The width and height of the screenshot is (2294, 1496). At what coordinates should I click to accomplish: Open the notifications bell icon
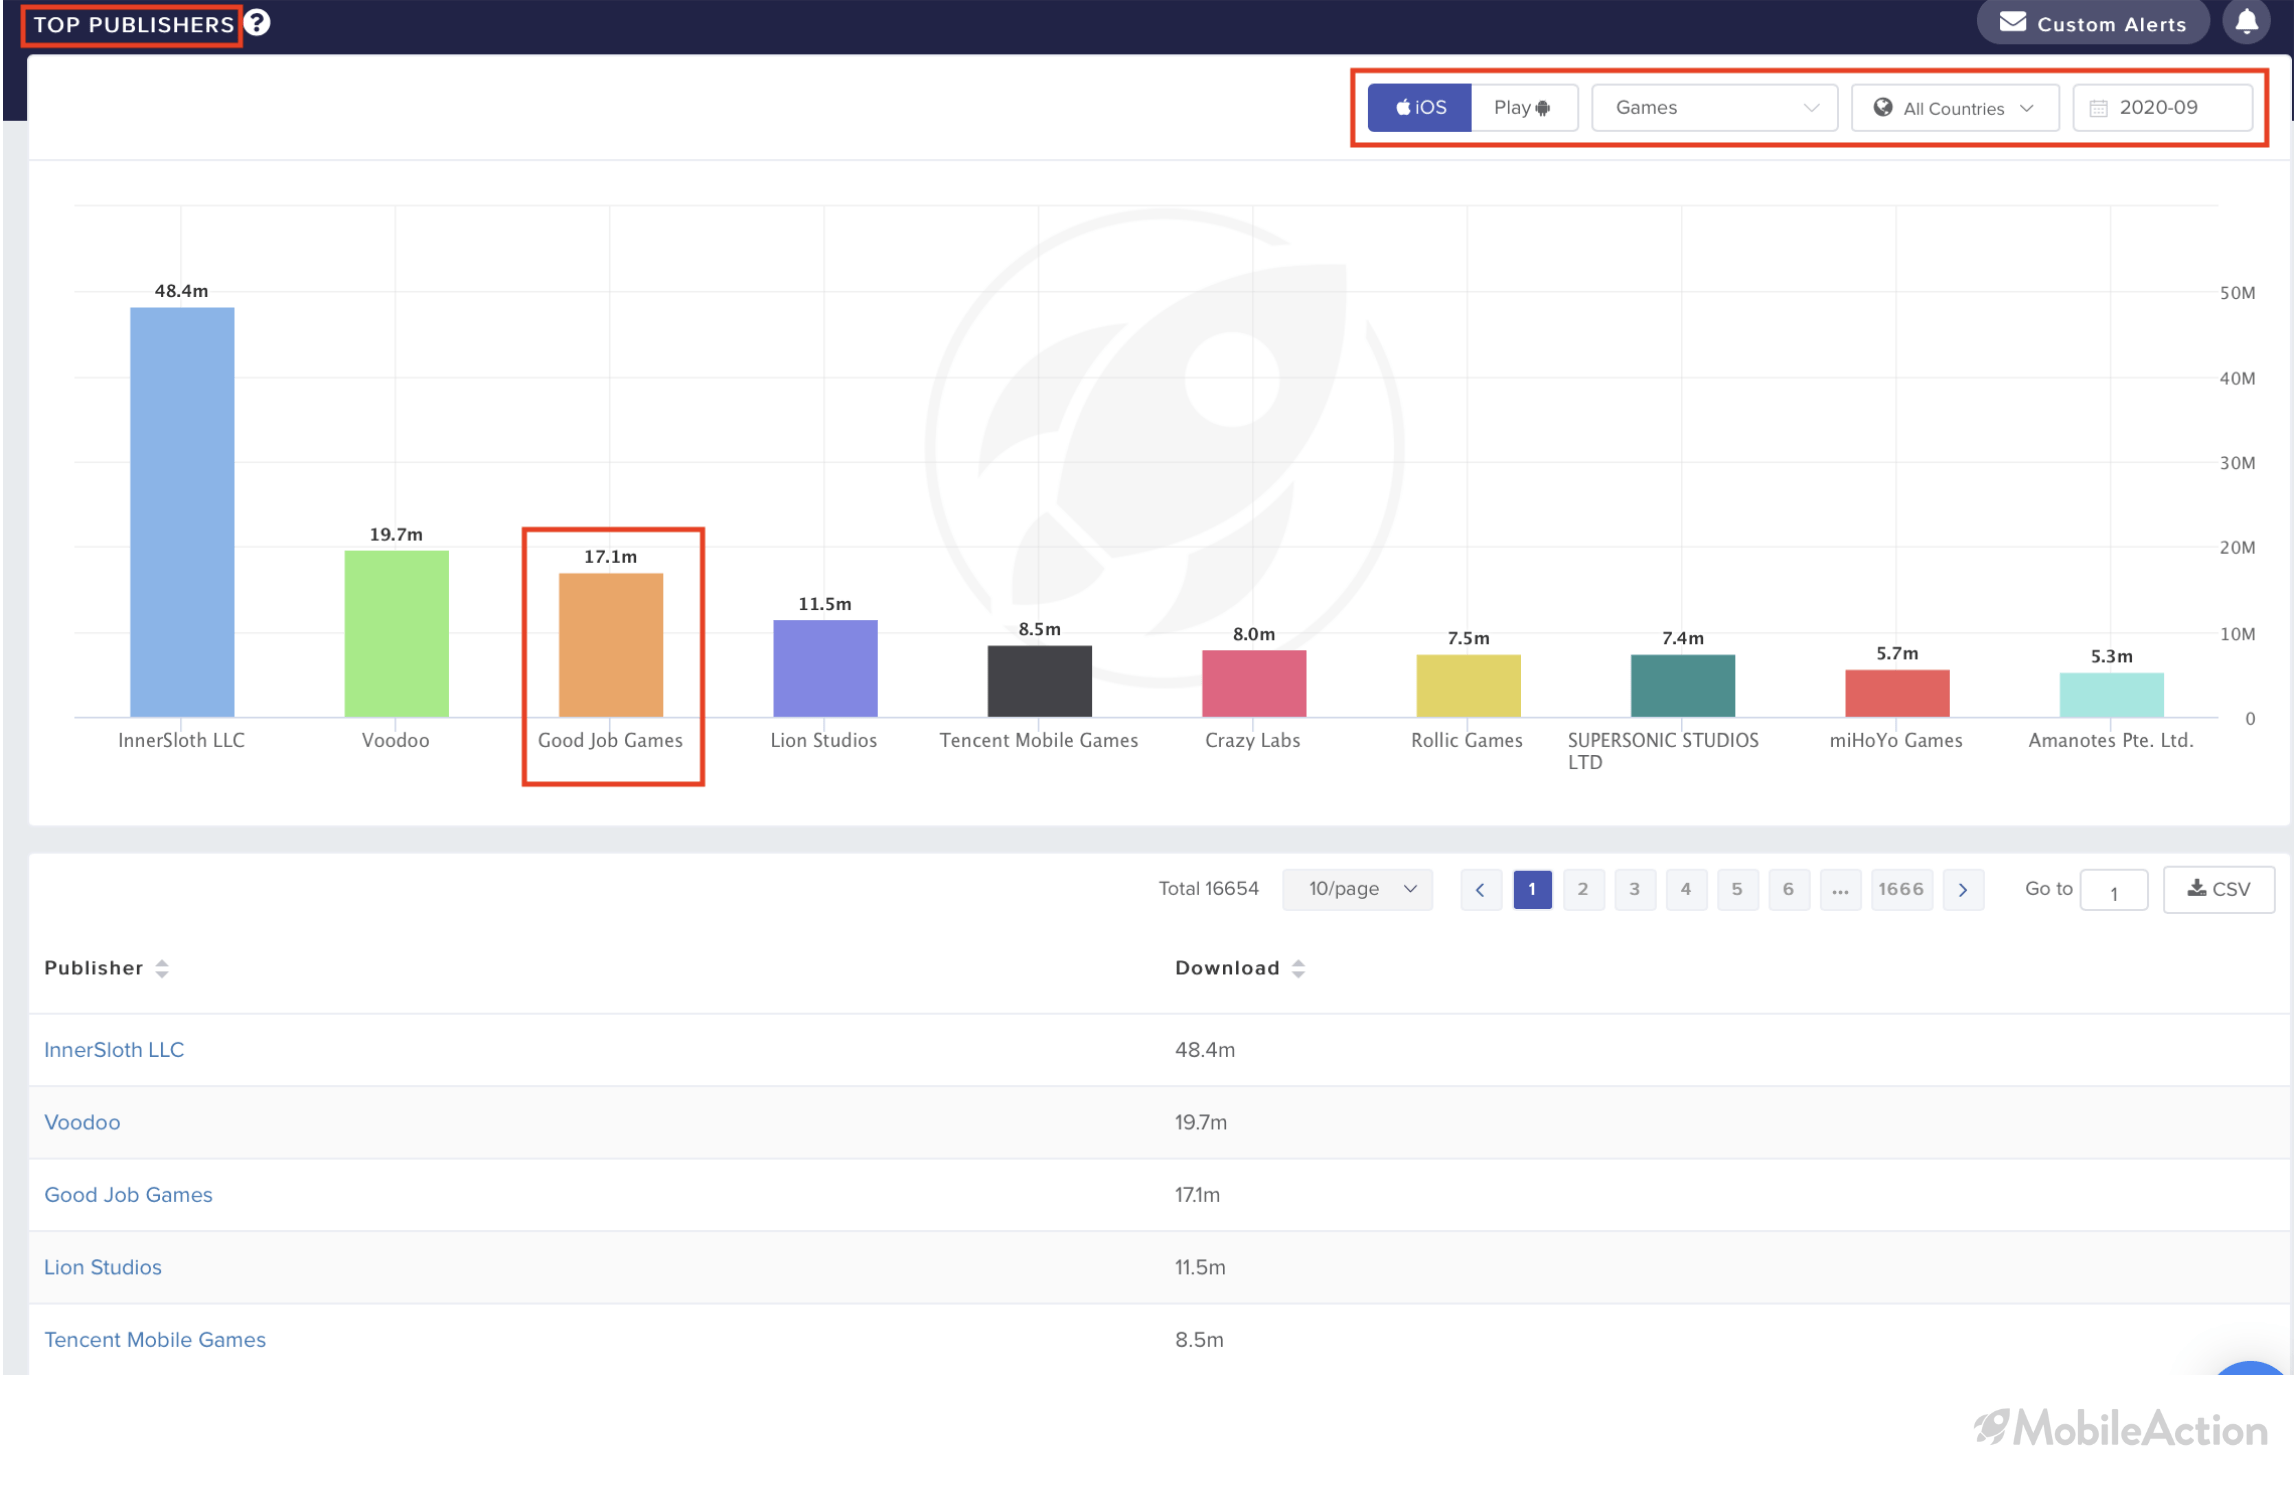pos(2245,22)
